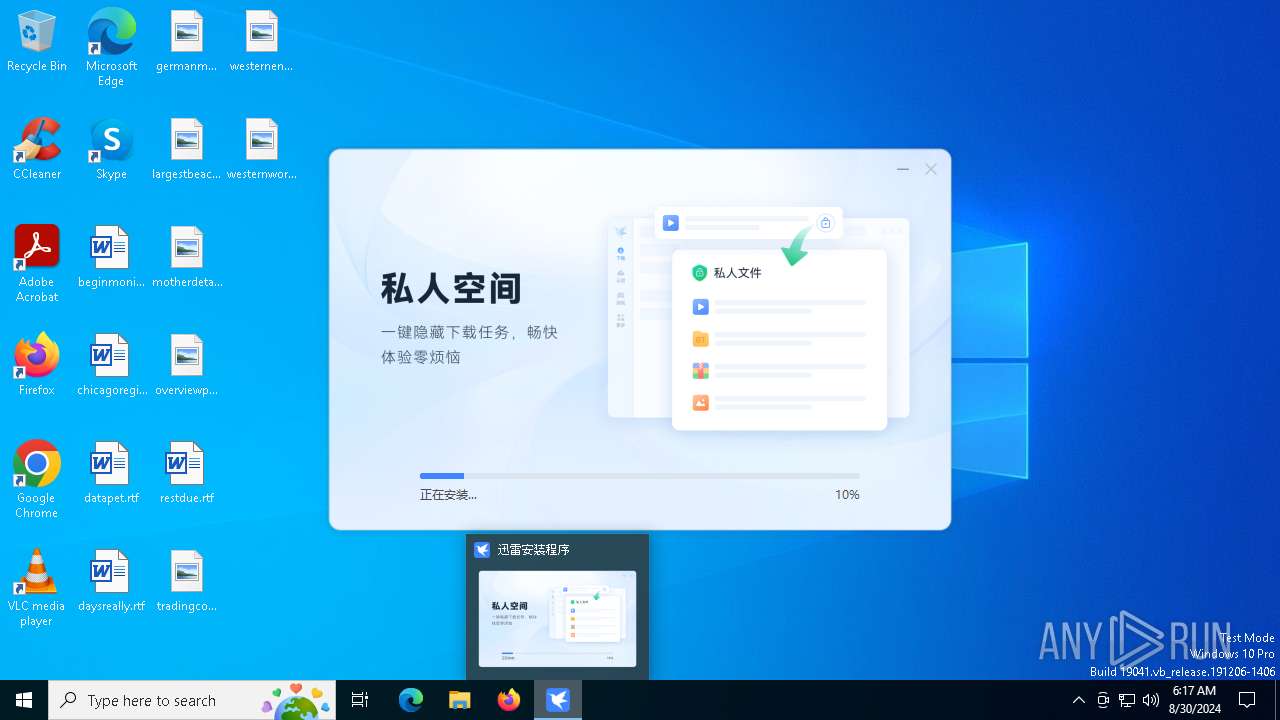The image size is (1280, 720).
Task: Open the clock and date flyout
Action: point(1194,700)
